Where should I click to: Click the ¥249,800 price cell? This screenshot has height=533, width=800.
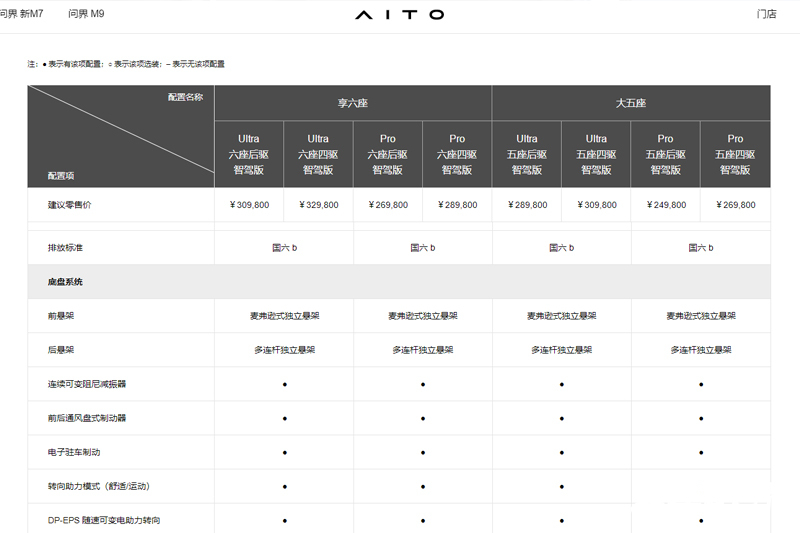[666, 205]
